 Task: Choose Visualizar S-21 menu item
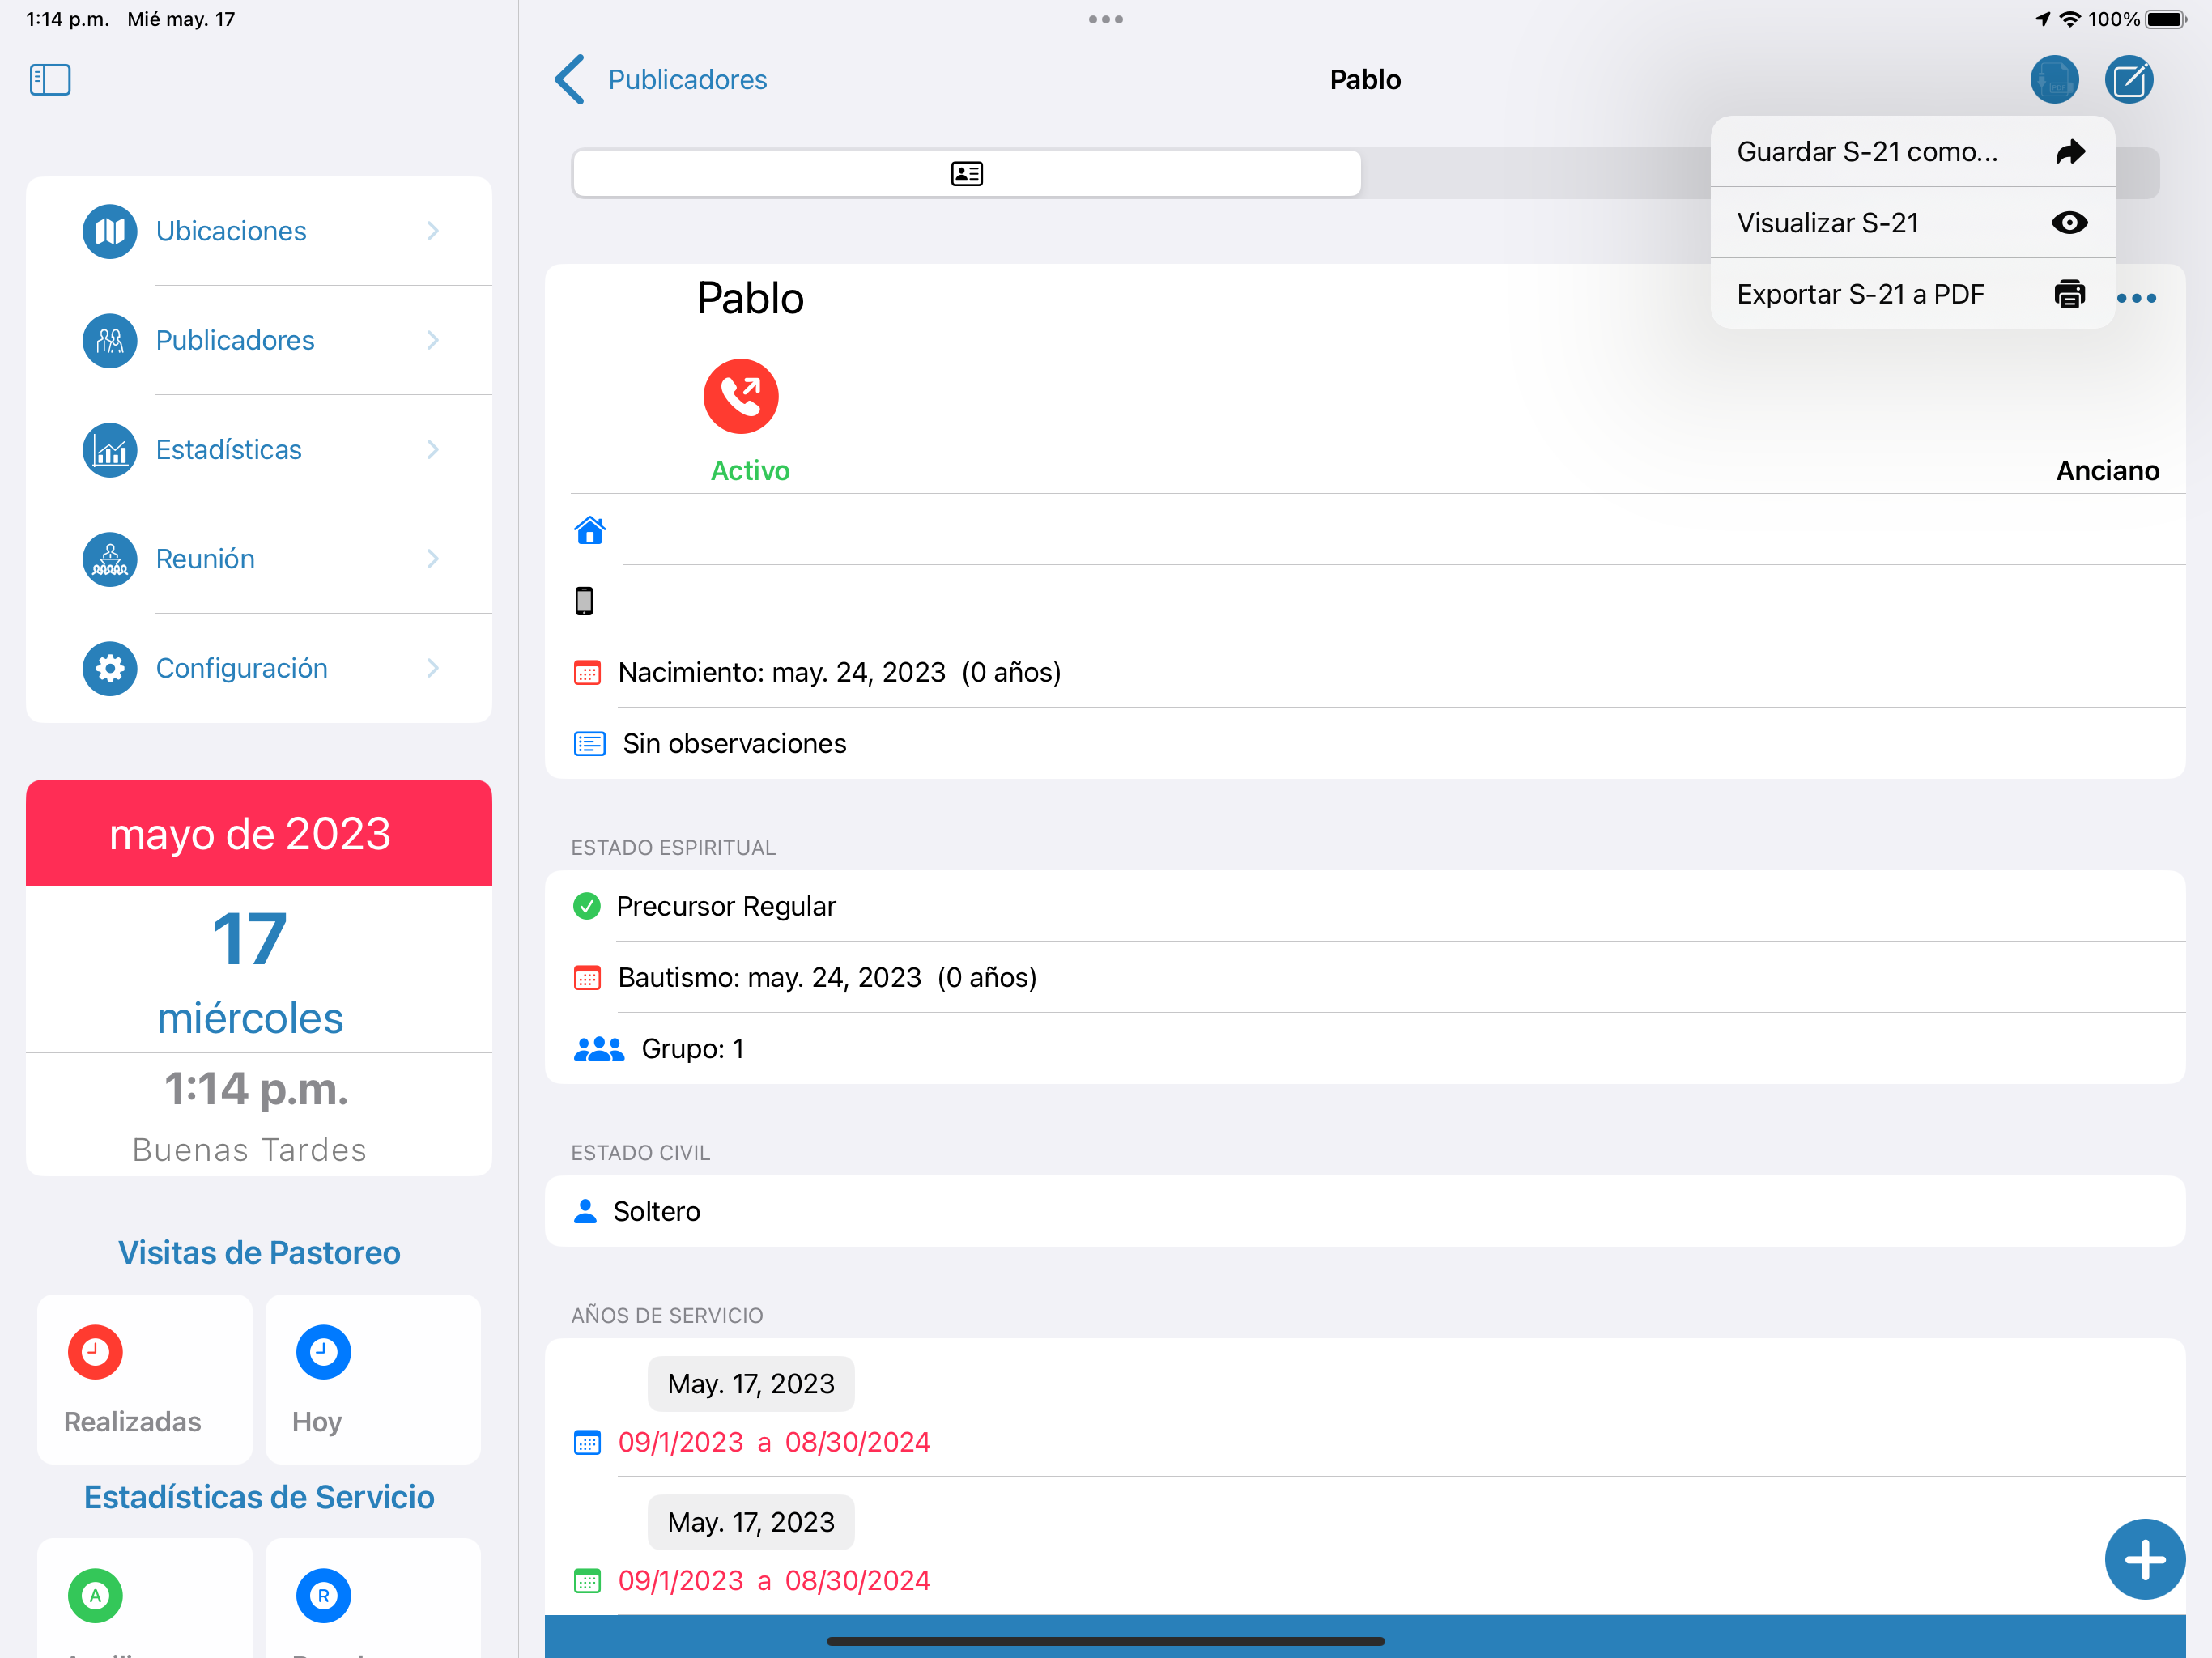point(1912,223)
